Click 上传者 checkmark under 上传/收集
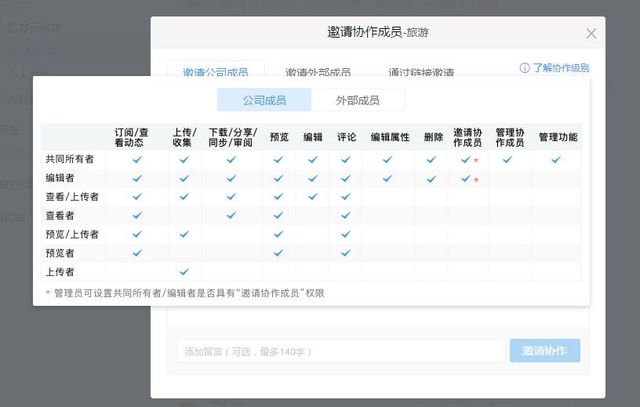Screen dimensions: 640x407 coord(184,271)
